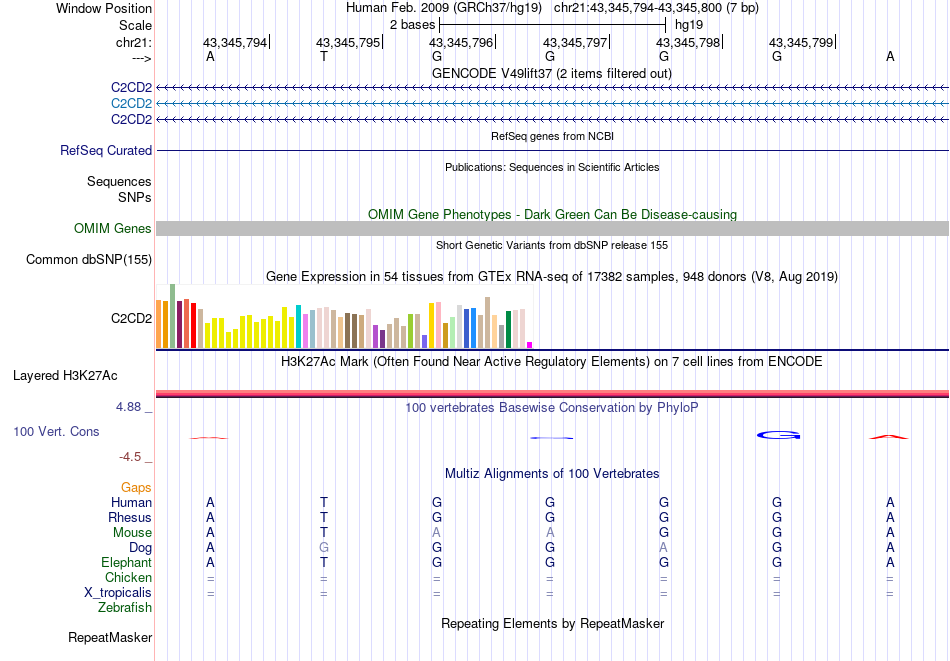The image size is (950, 661).
Task: Click position label 43,345,794 on the ruler
Action: [x=234, y=42]
